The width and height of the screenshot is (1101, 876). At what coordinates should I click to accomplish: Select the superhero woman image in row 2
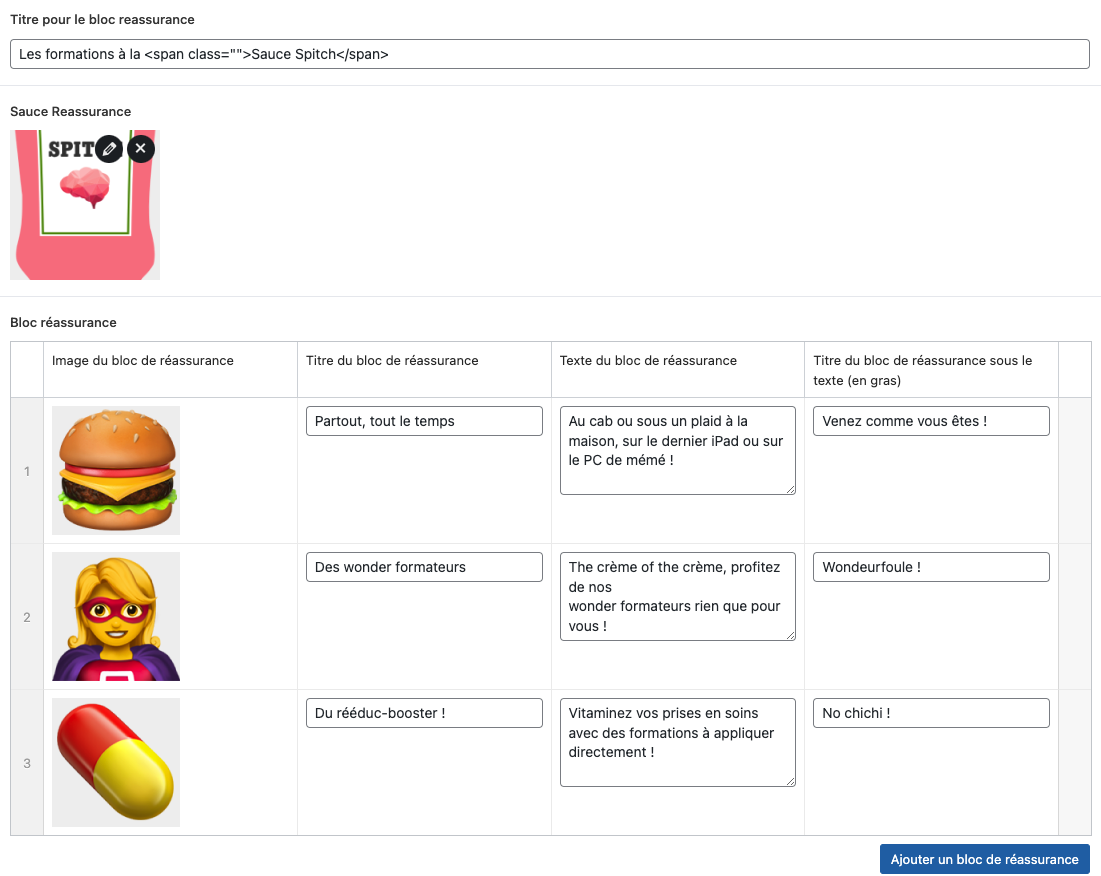coord(116,616)
